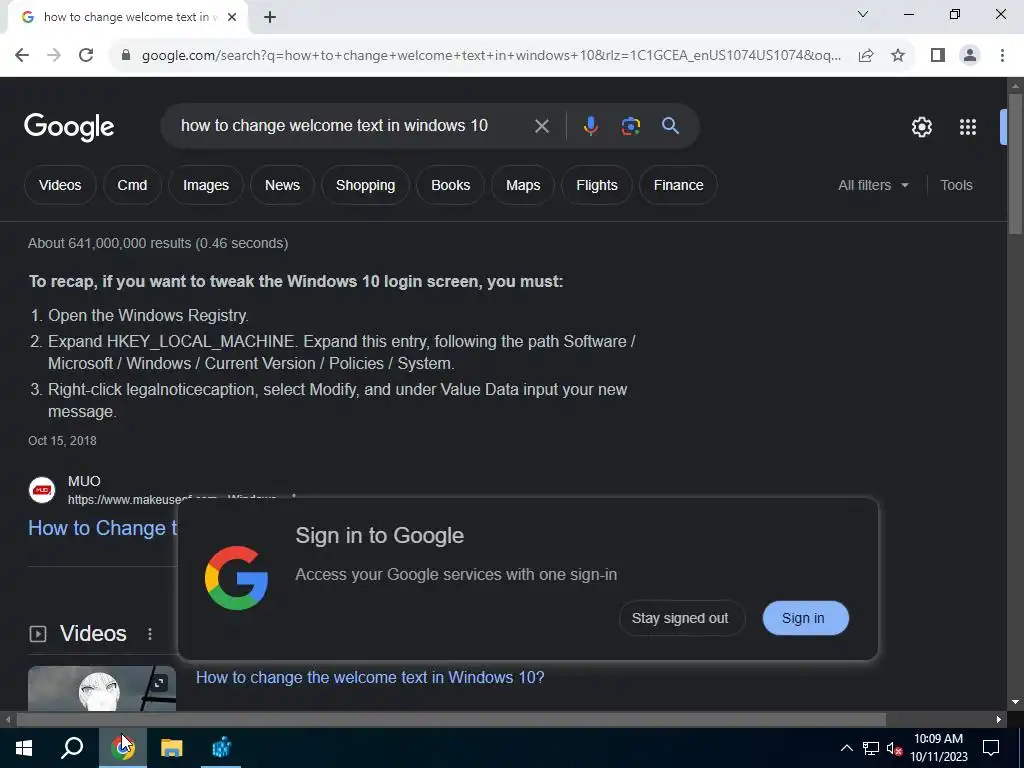Screen dimensions: 1024x768
Task: Click the blue app icon beside File Explorer
Action: click(x=221, y=747)
